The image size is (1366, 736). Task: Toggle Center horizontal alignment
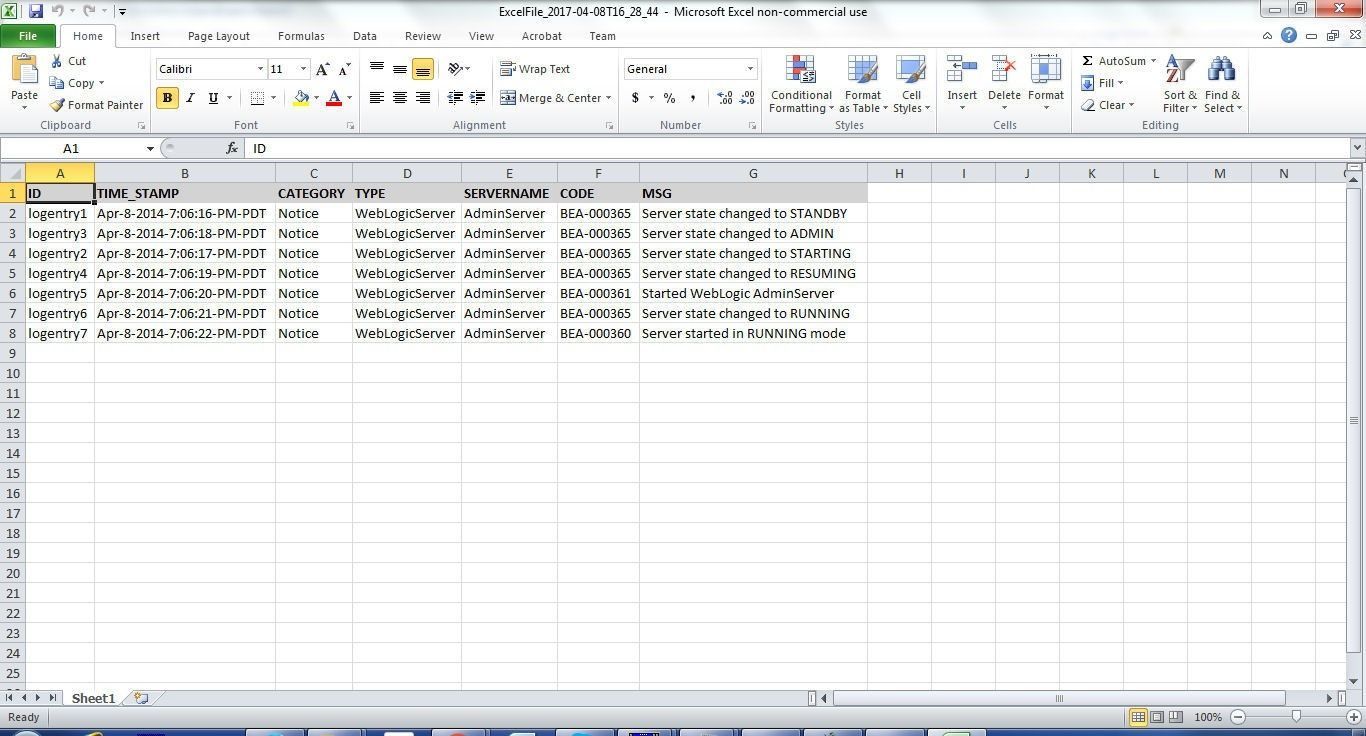[400, 98]
